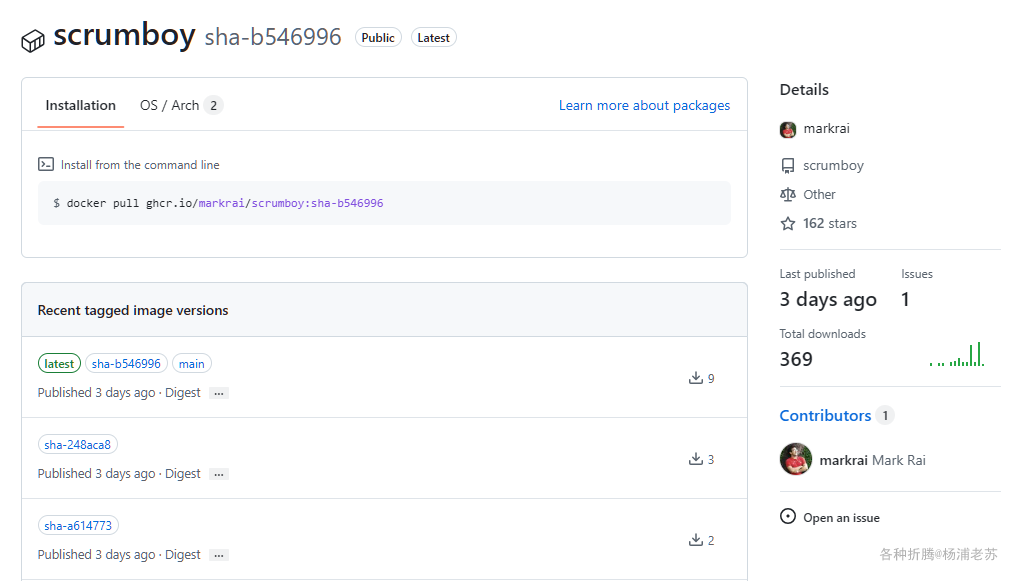Click Mark Rai's contributor avatar thumbnail

(x=796, y=459)
